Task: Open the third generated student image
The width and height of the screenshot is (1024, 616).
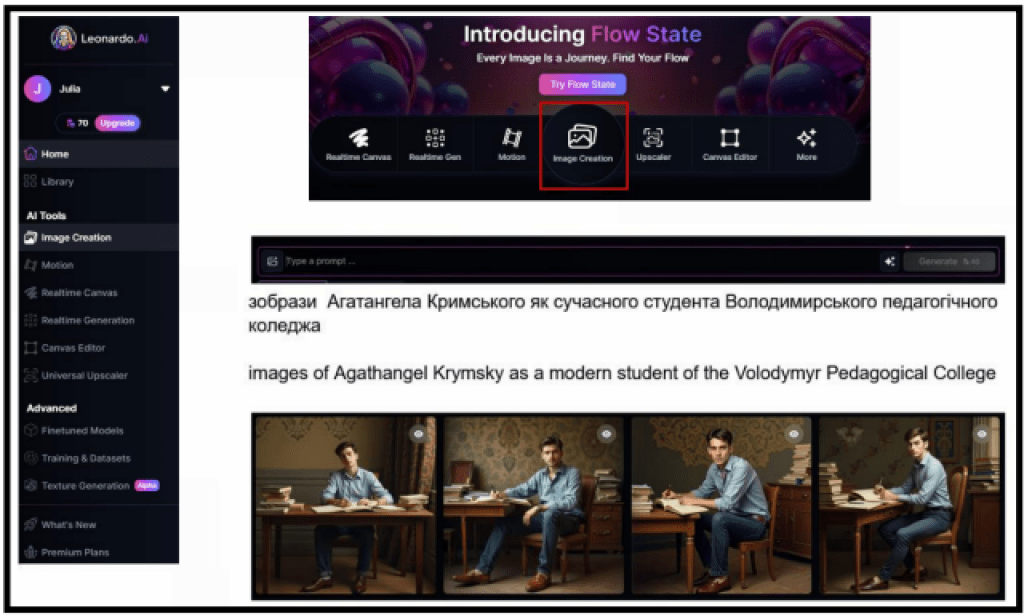Action: point(721,506)
